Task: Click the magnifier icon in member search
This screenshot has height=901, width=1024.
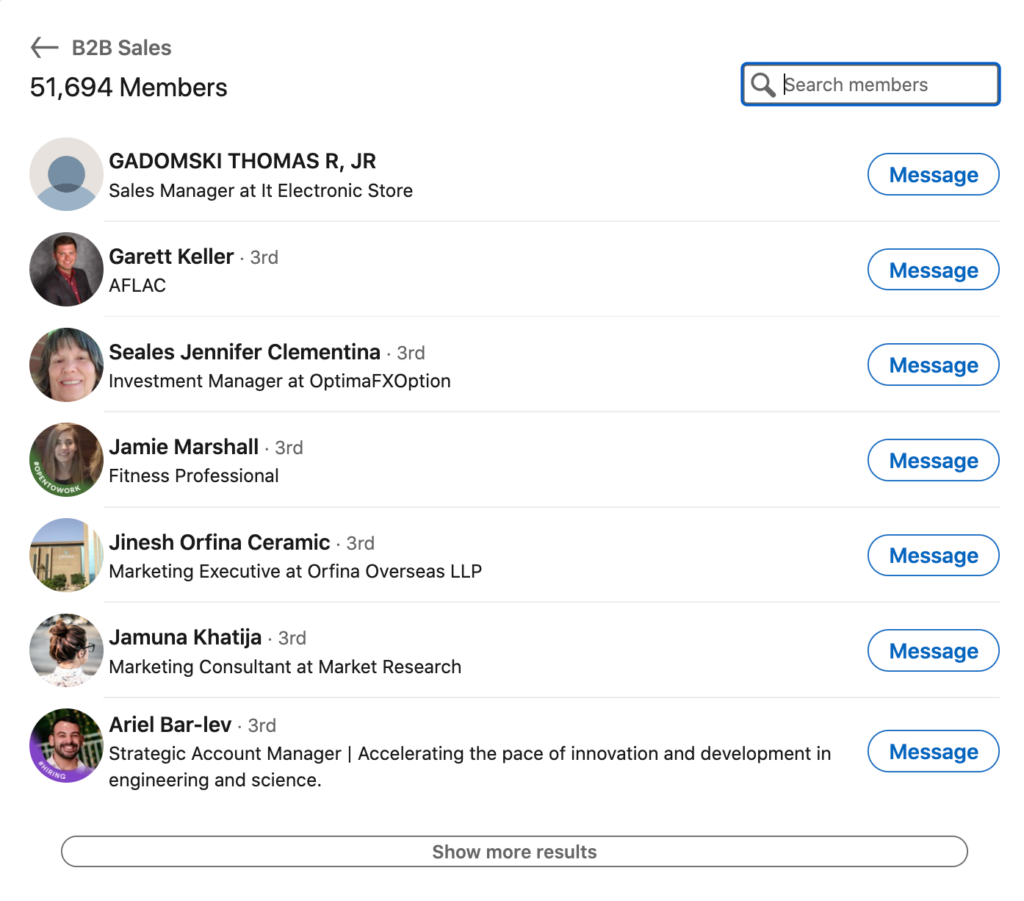Action: 763,85
